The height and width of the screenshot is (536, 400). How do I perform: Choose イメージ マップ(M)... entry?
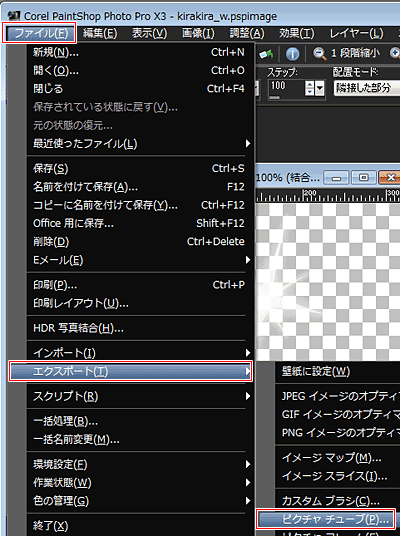[338, 458]
